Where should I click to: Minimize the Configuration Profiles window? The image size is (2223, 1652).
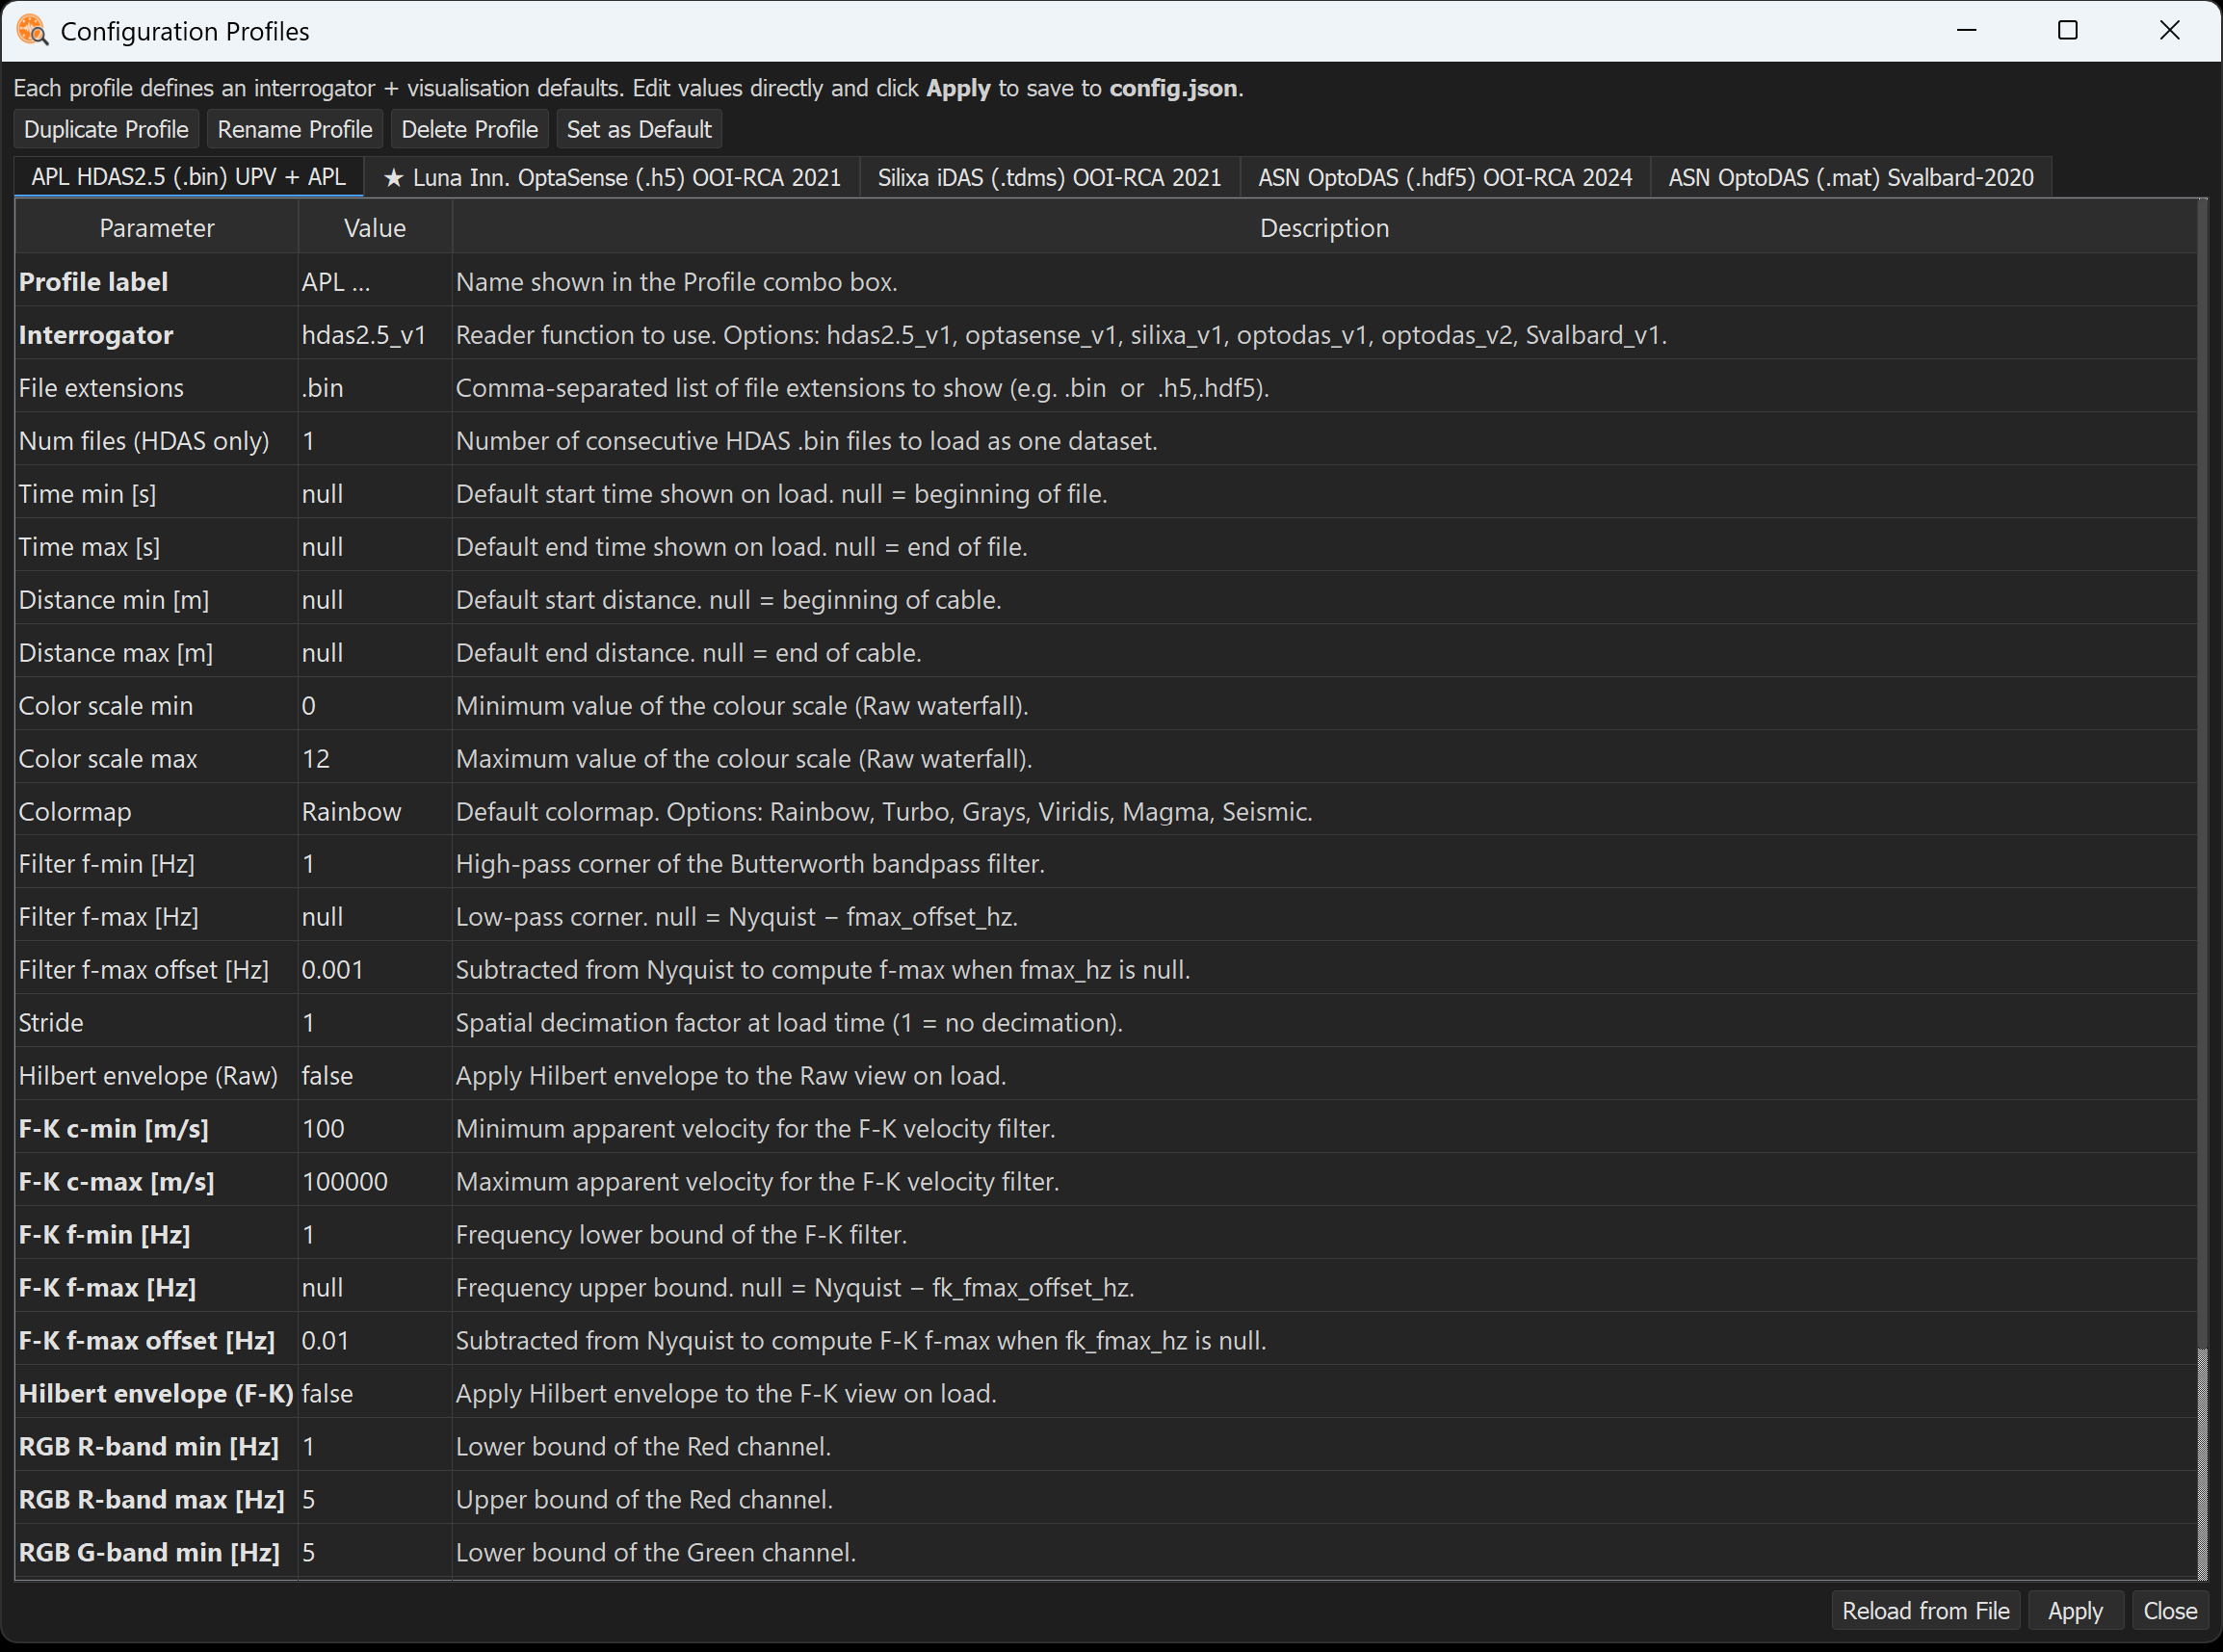pos(1967,31)
